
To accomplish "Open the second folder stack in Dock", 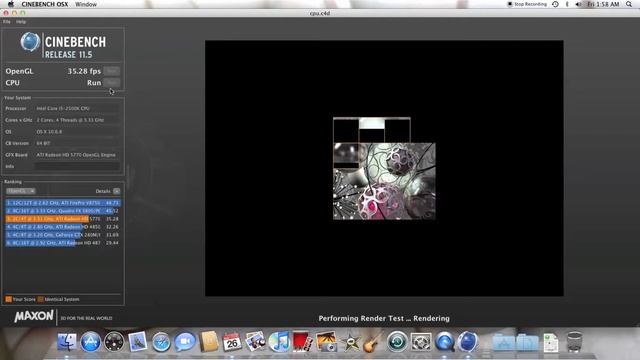I will 527,342.
